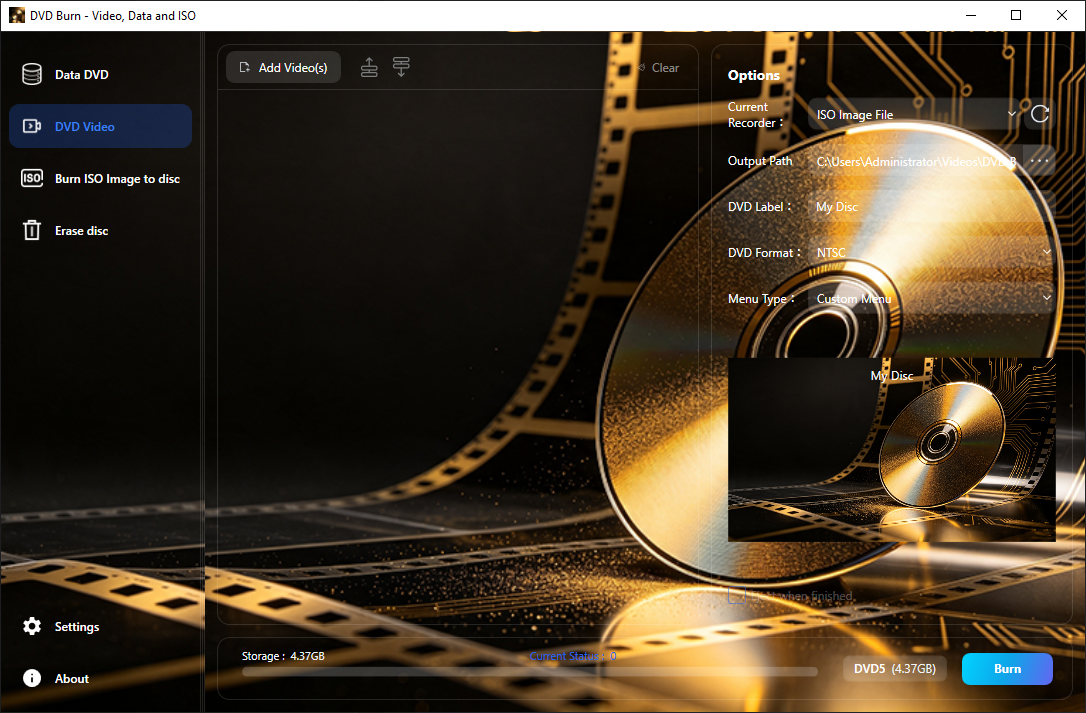
Task: Click the storage usage progress bar
Action: (x=530, y=671)
